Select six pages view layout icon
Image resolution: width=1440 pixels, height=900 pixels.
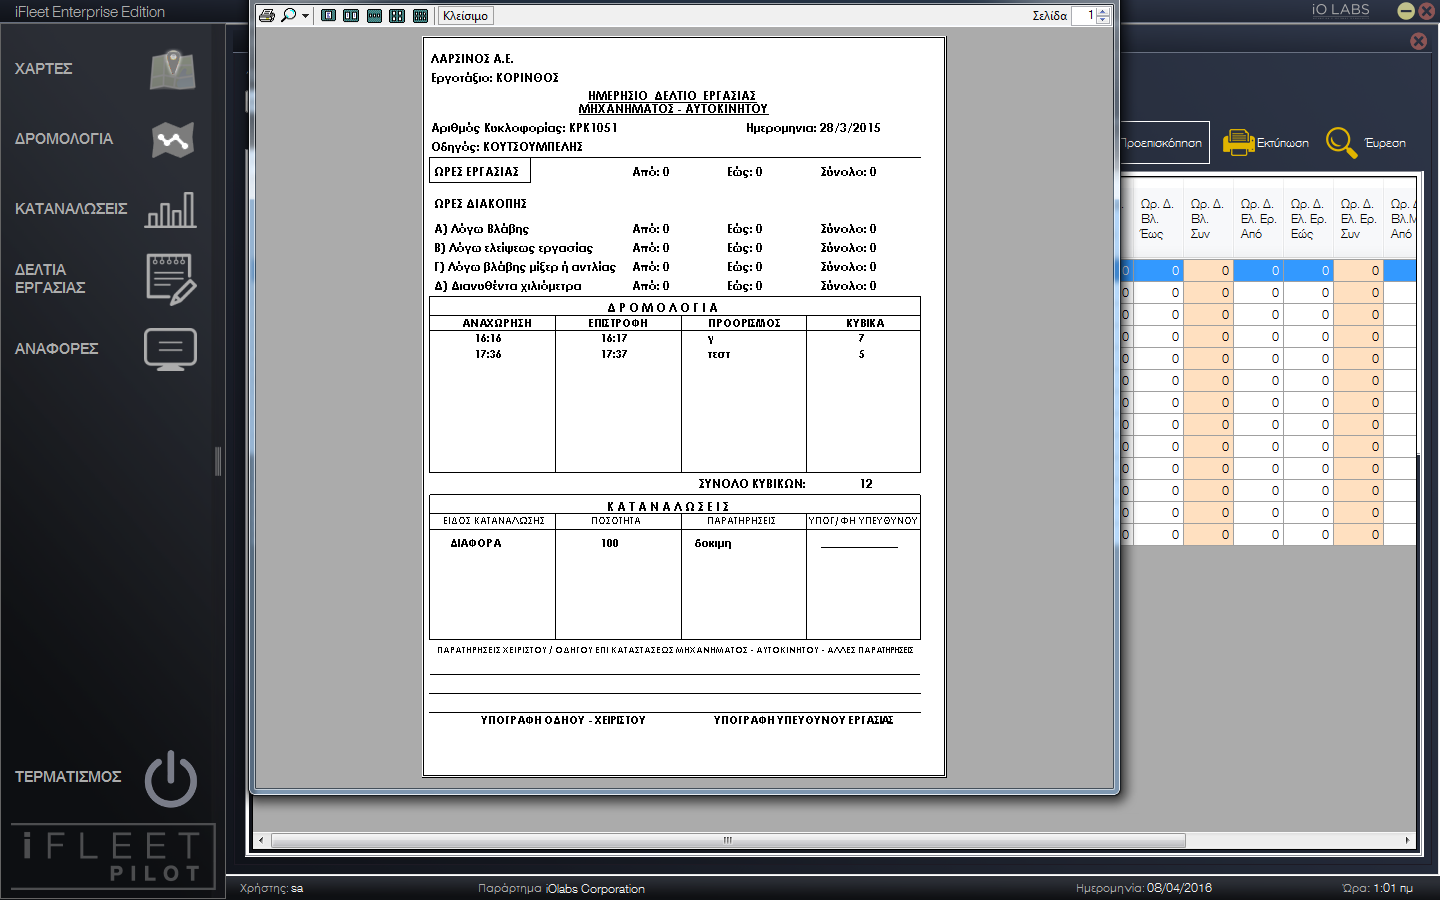tap(420, 16)
